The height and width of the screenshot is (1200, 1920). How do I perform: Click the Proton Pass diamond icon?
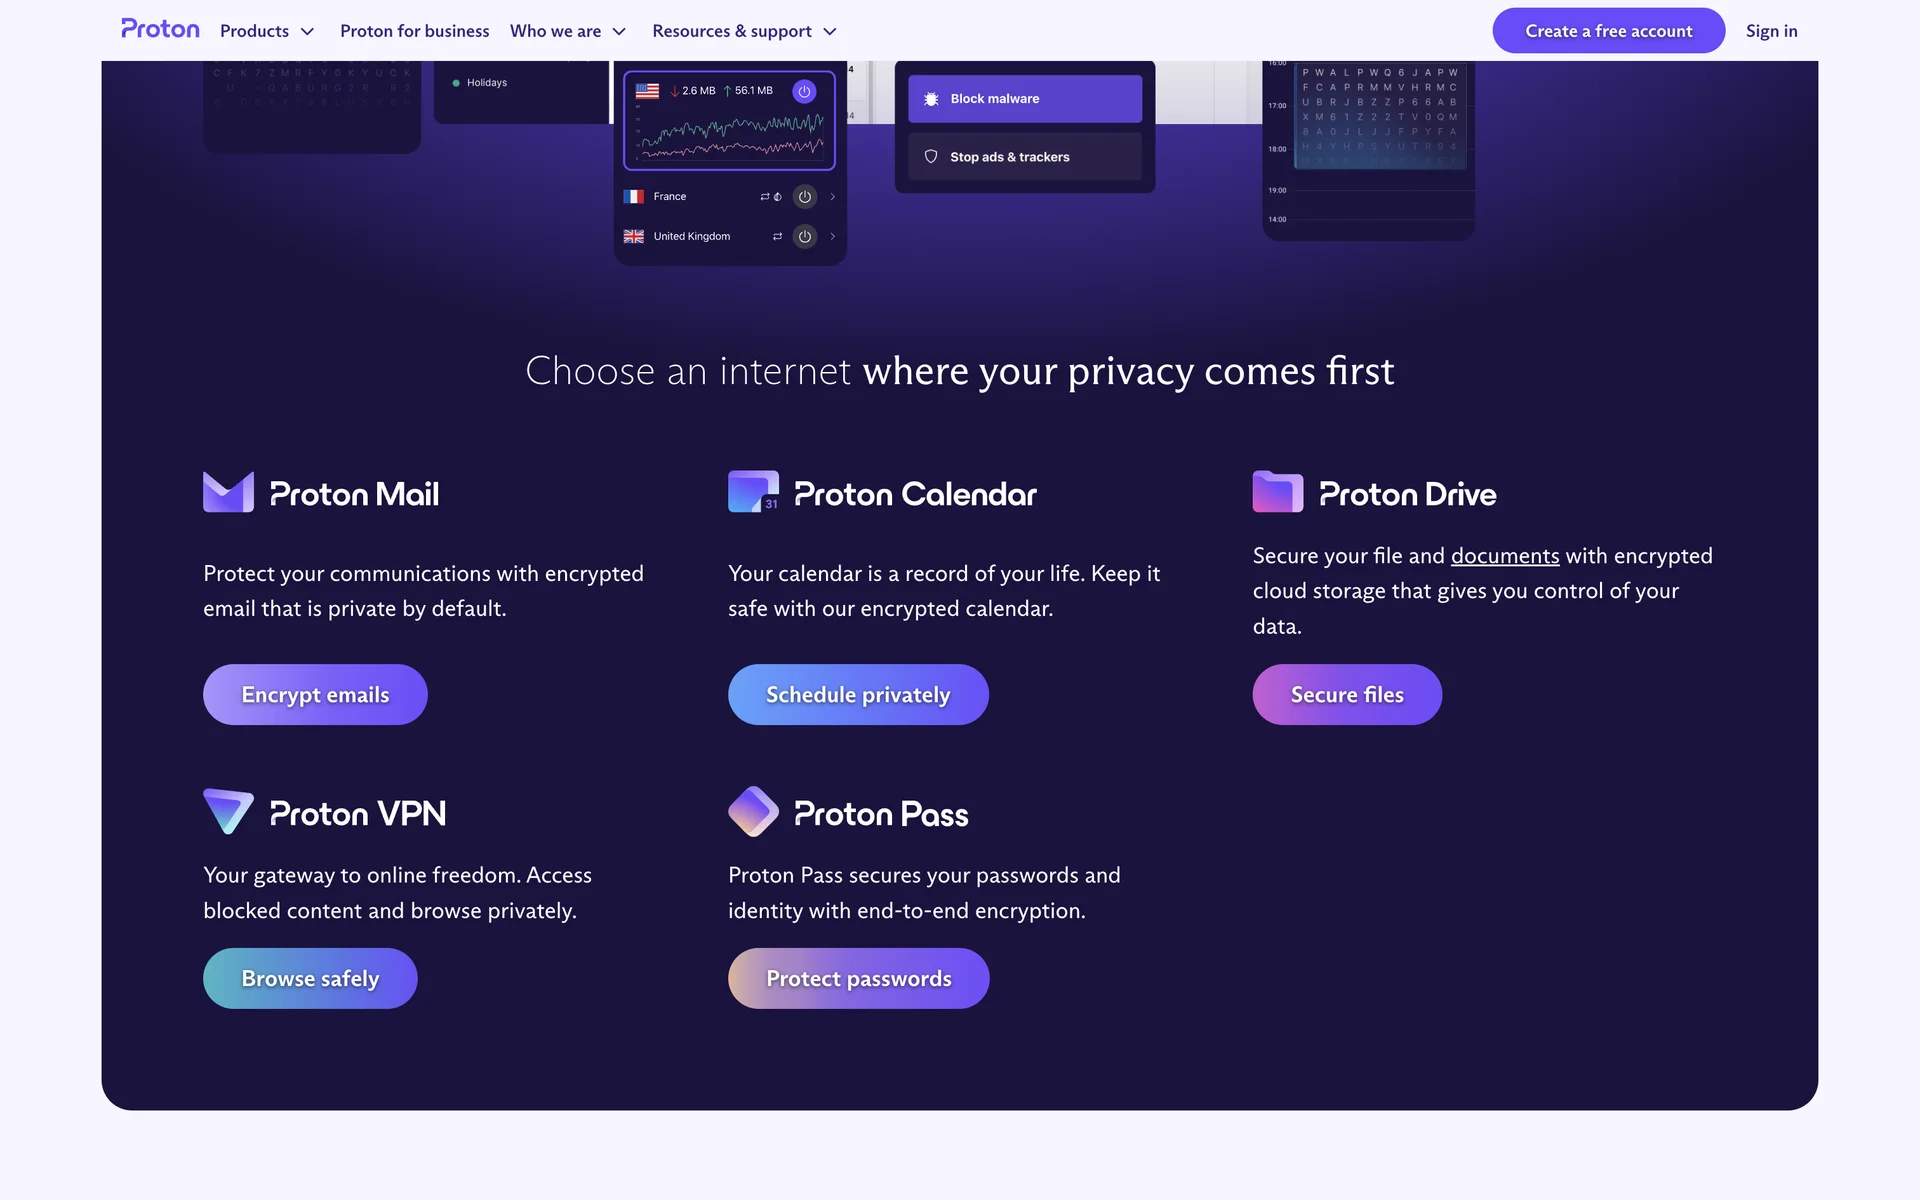click(753, 811)
